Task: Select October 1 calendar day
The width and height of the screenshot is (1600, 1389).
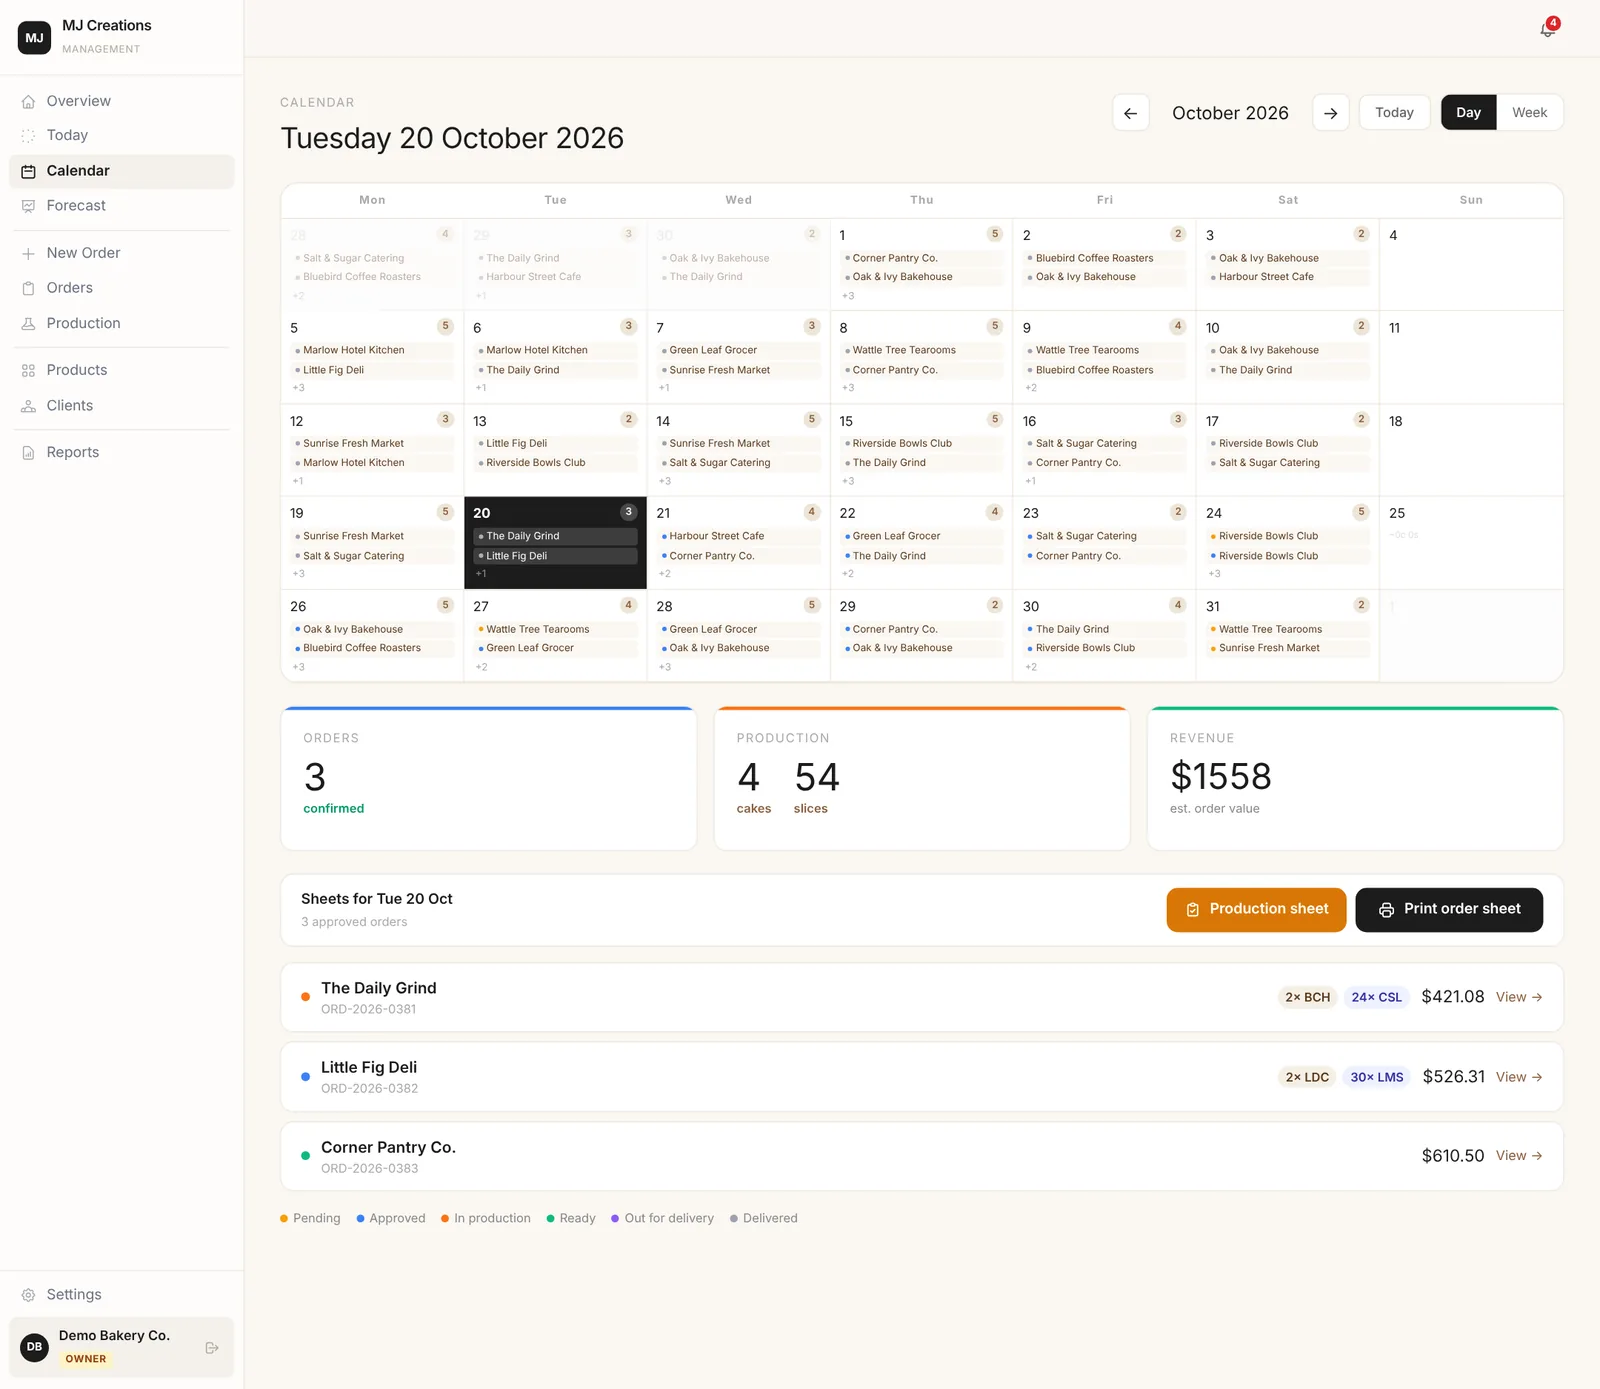Action: click(921, 264)
